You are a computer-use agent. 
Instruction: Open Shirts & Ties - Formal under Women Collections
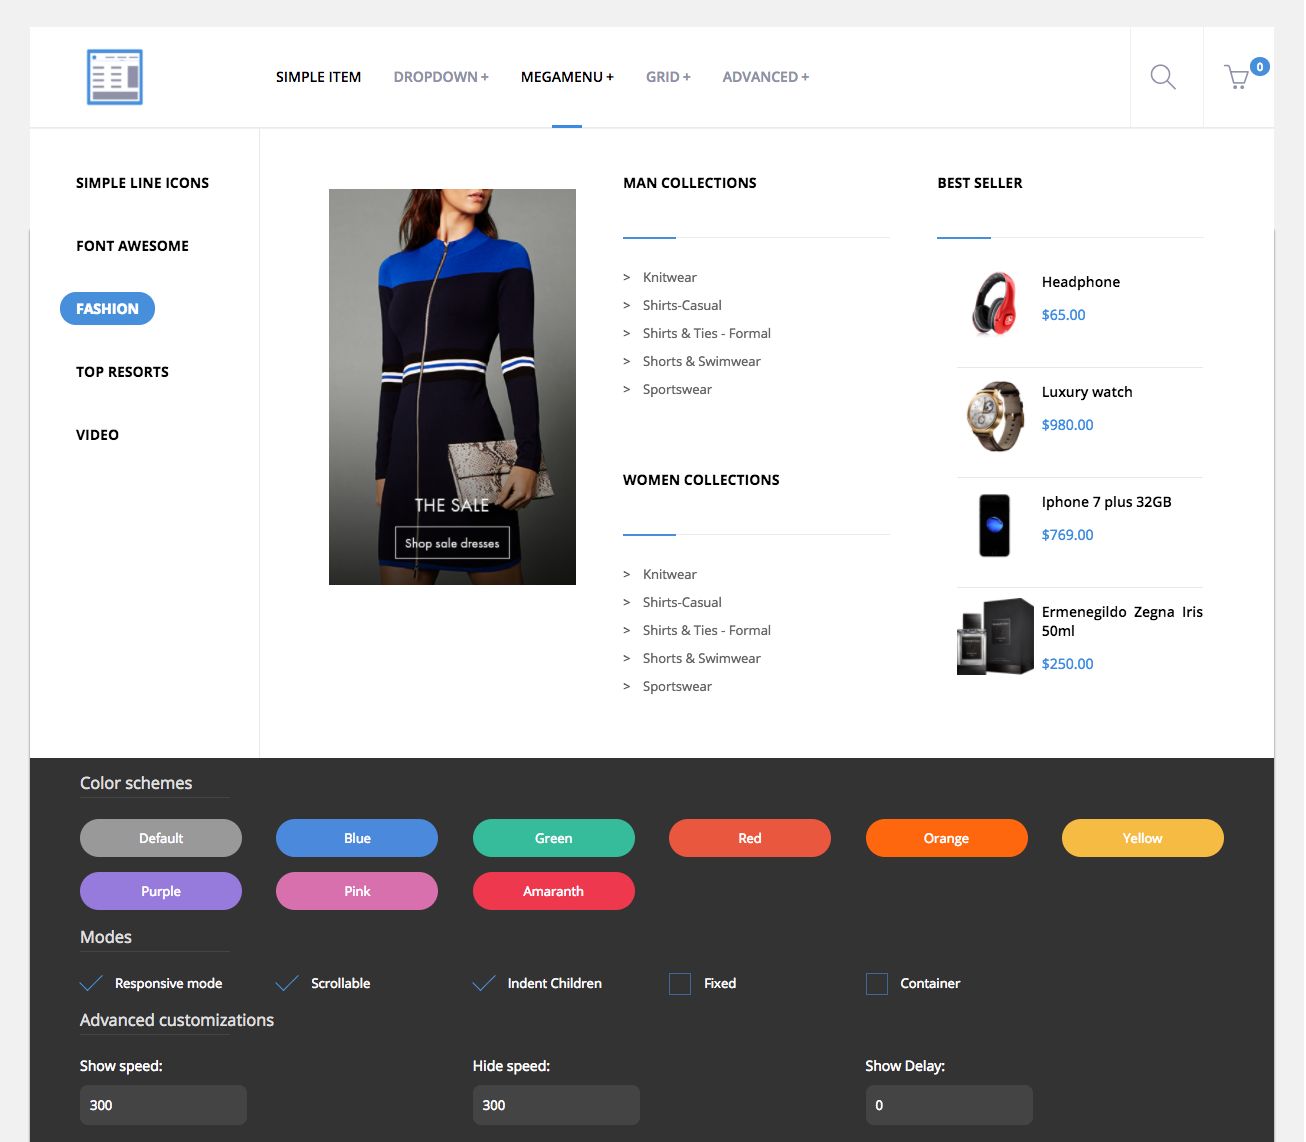pos(706,630)
